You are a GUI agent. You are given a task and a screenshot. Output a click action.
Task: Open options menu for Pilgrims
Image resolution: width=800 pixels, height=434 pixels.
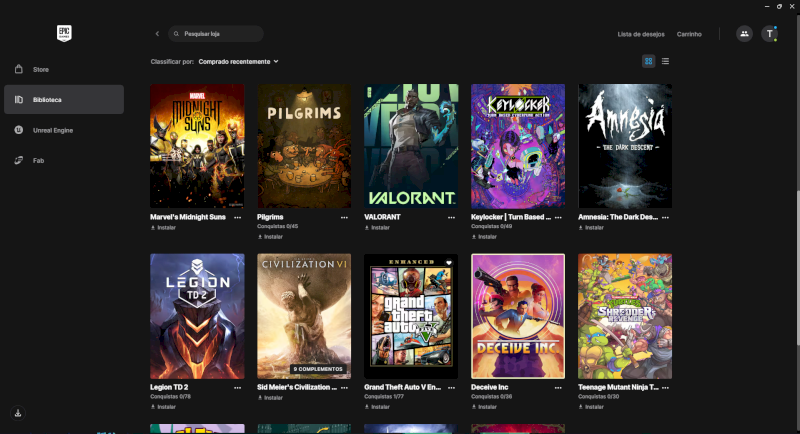[x=344, y=217]
